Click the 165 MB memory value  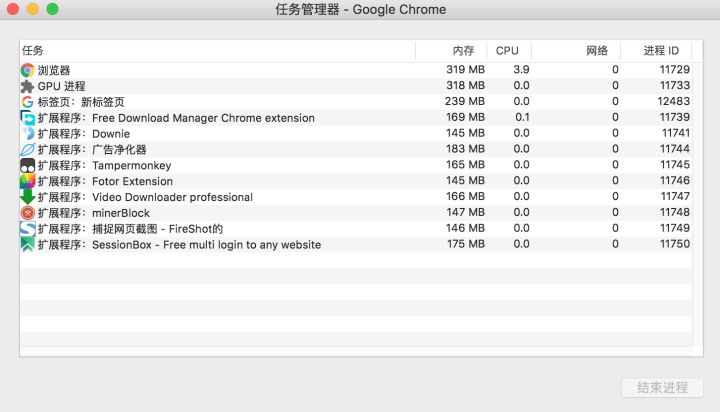point(465,164)
